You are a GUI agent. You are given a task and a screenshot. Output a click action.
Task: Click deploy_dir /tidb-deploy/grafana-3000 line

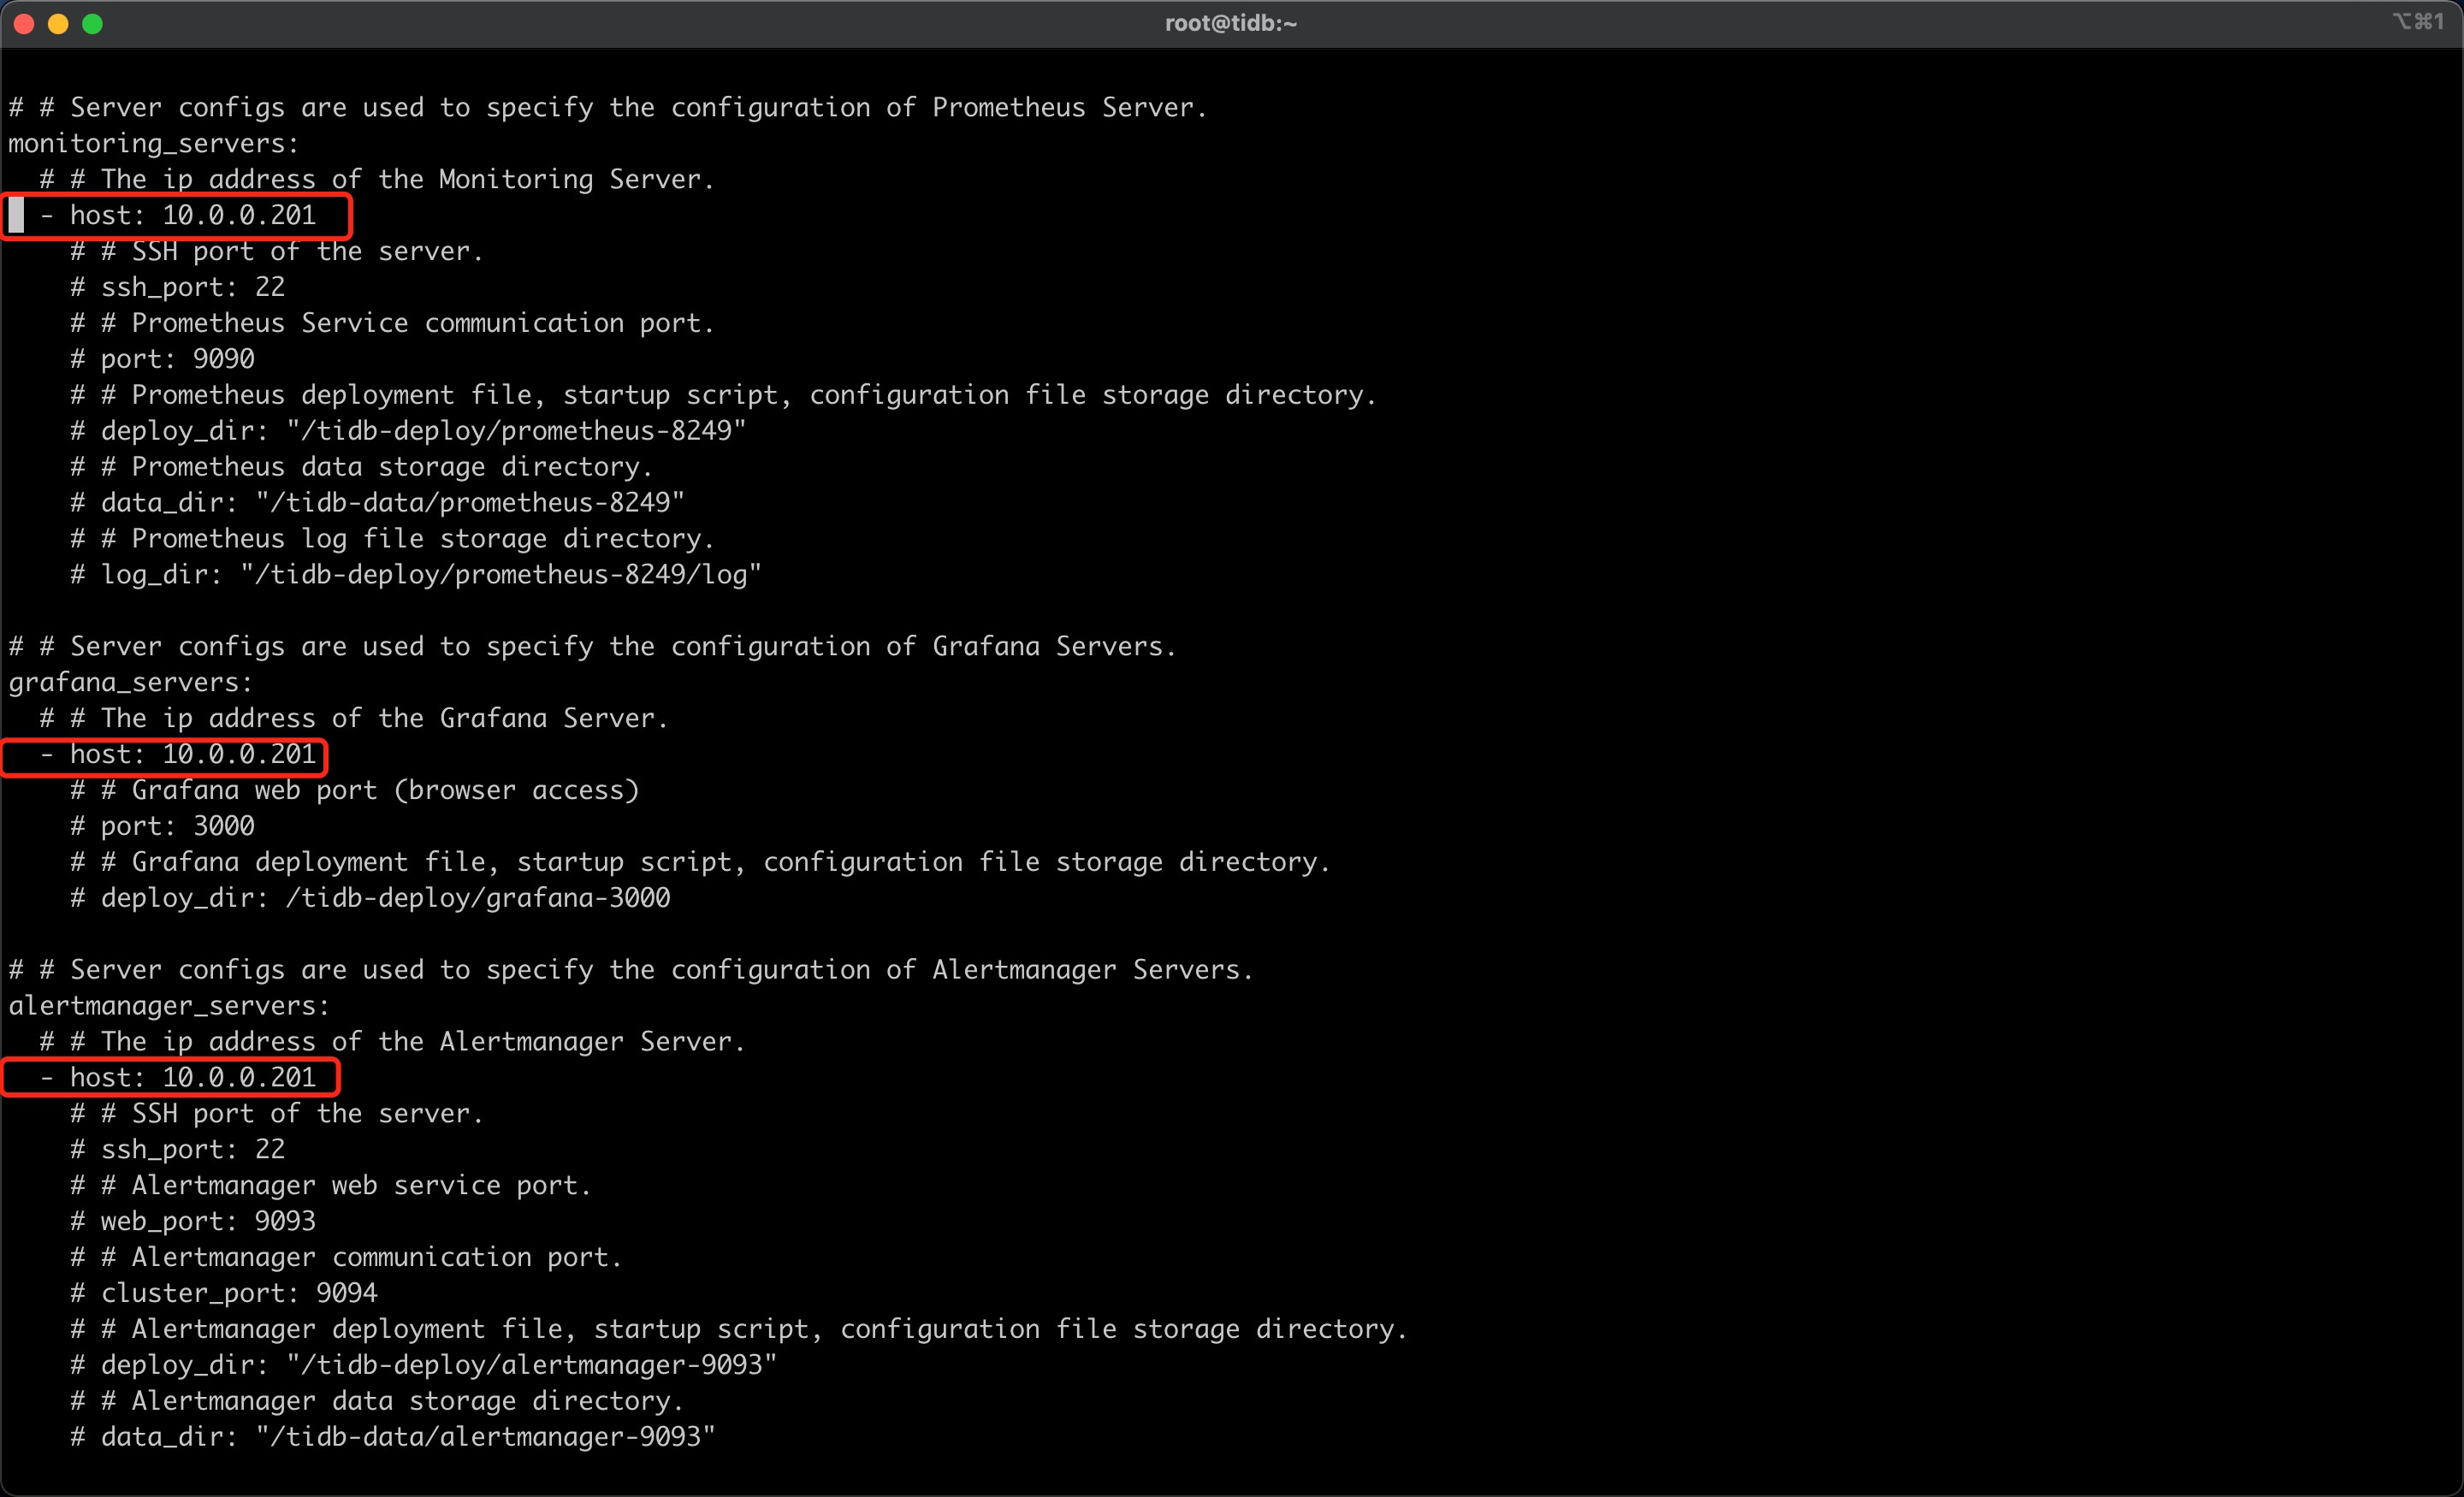click(370, 898)
